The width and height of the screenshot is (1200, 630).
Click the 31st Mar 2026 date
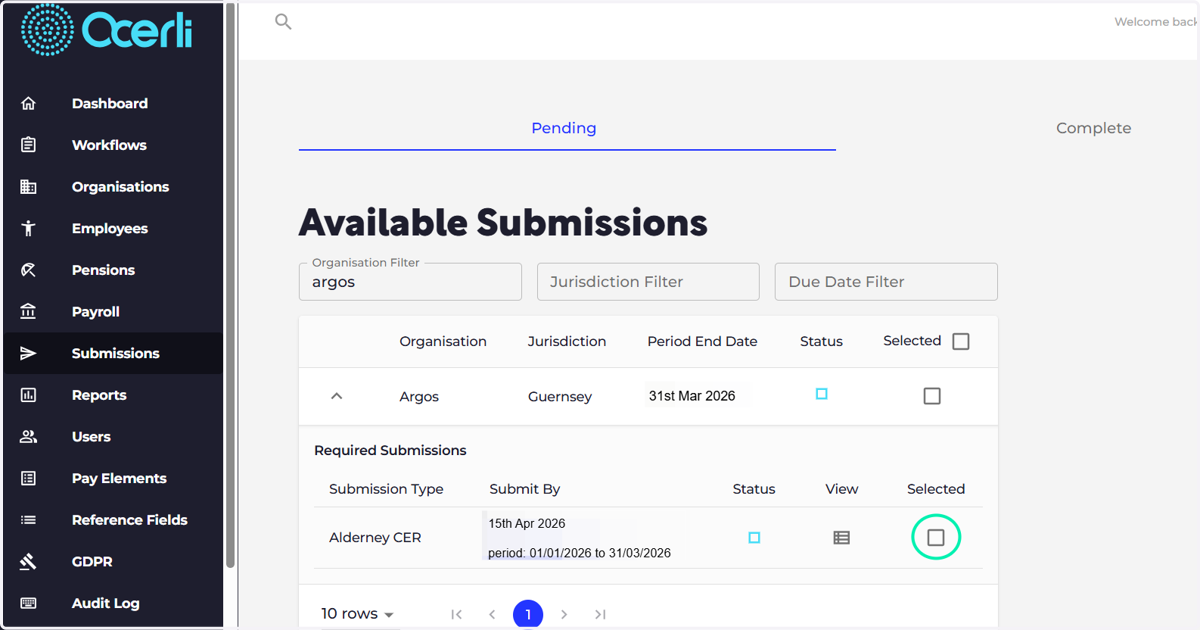(692, 396)
